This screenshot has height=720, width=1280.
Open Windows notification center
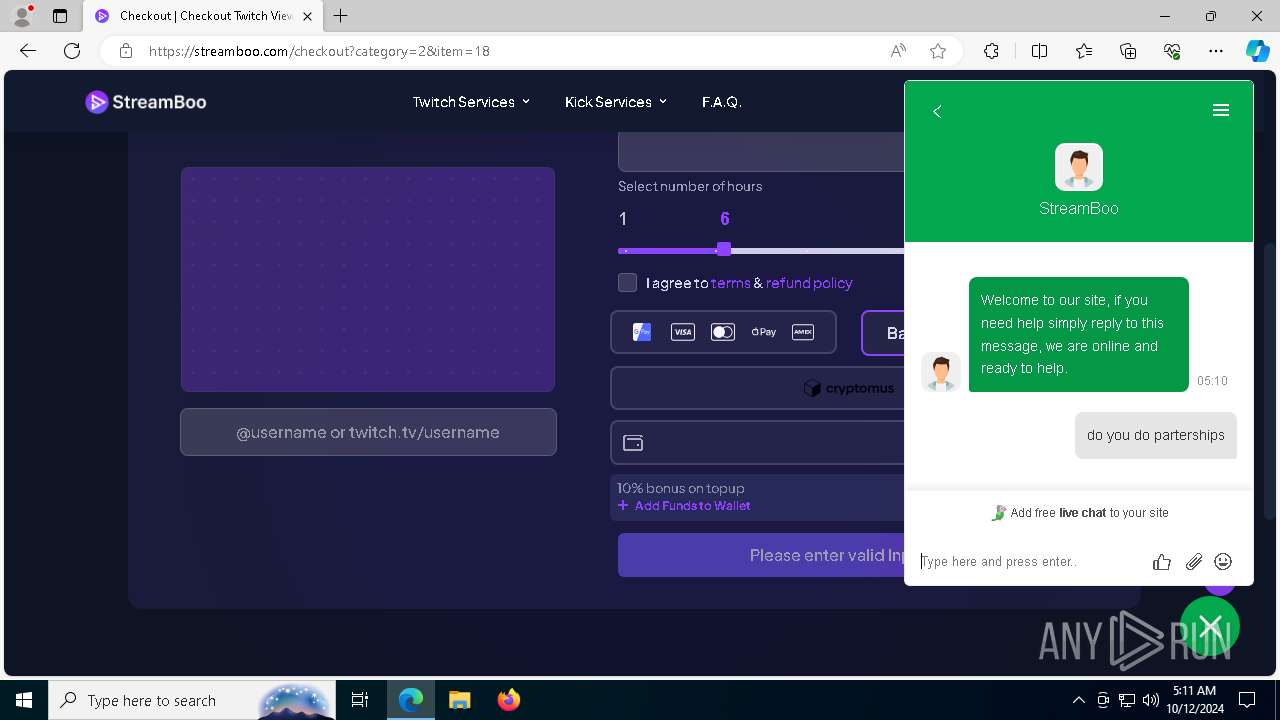point(1247,700)
